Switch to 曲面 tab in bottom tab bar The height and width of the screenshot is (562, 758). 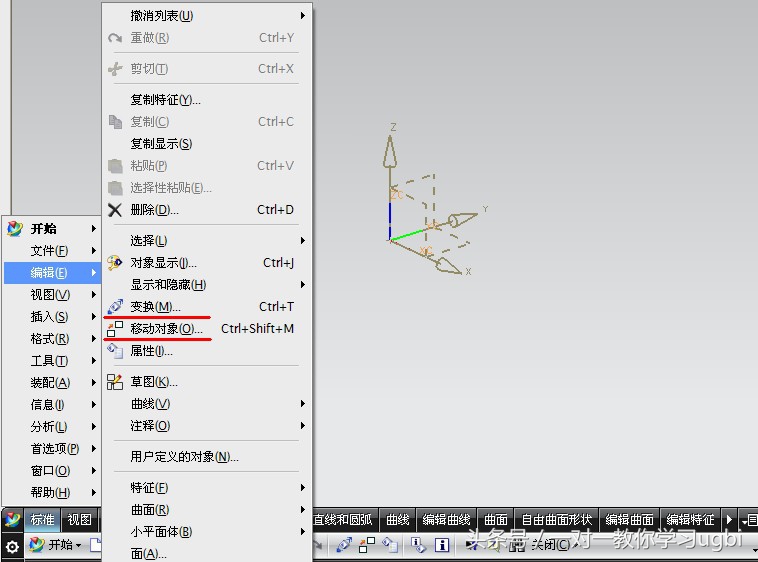point(496,519)
